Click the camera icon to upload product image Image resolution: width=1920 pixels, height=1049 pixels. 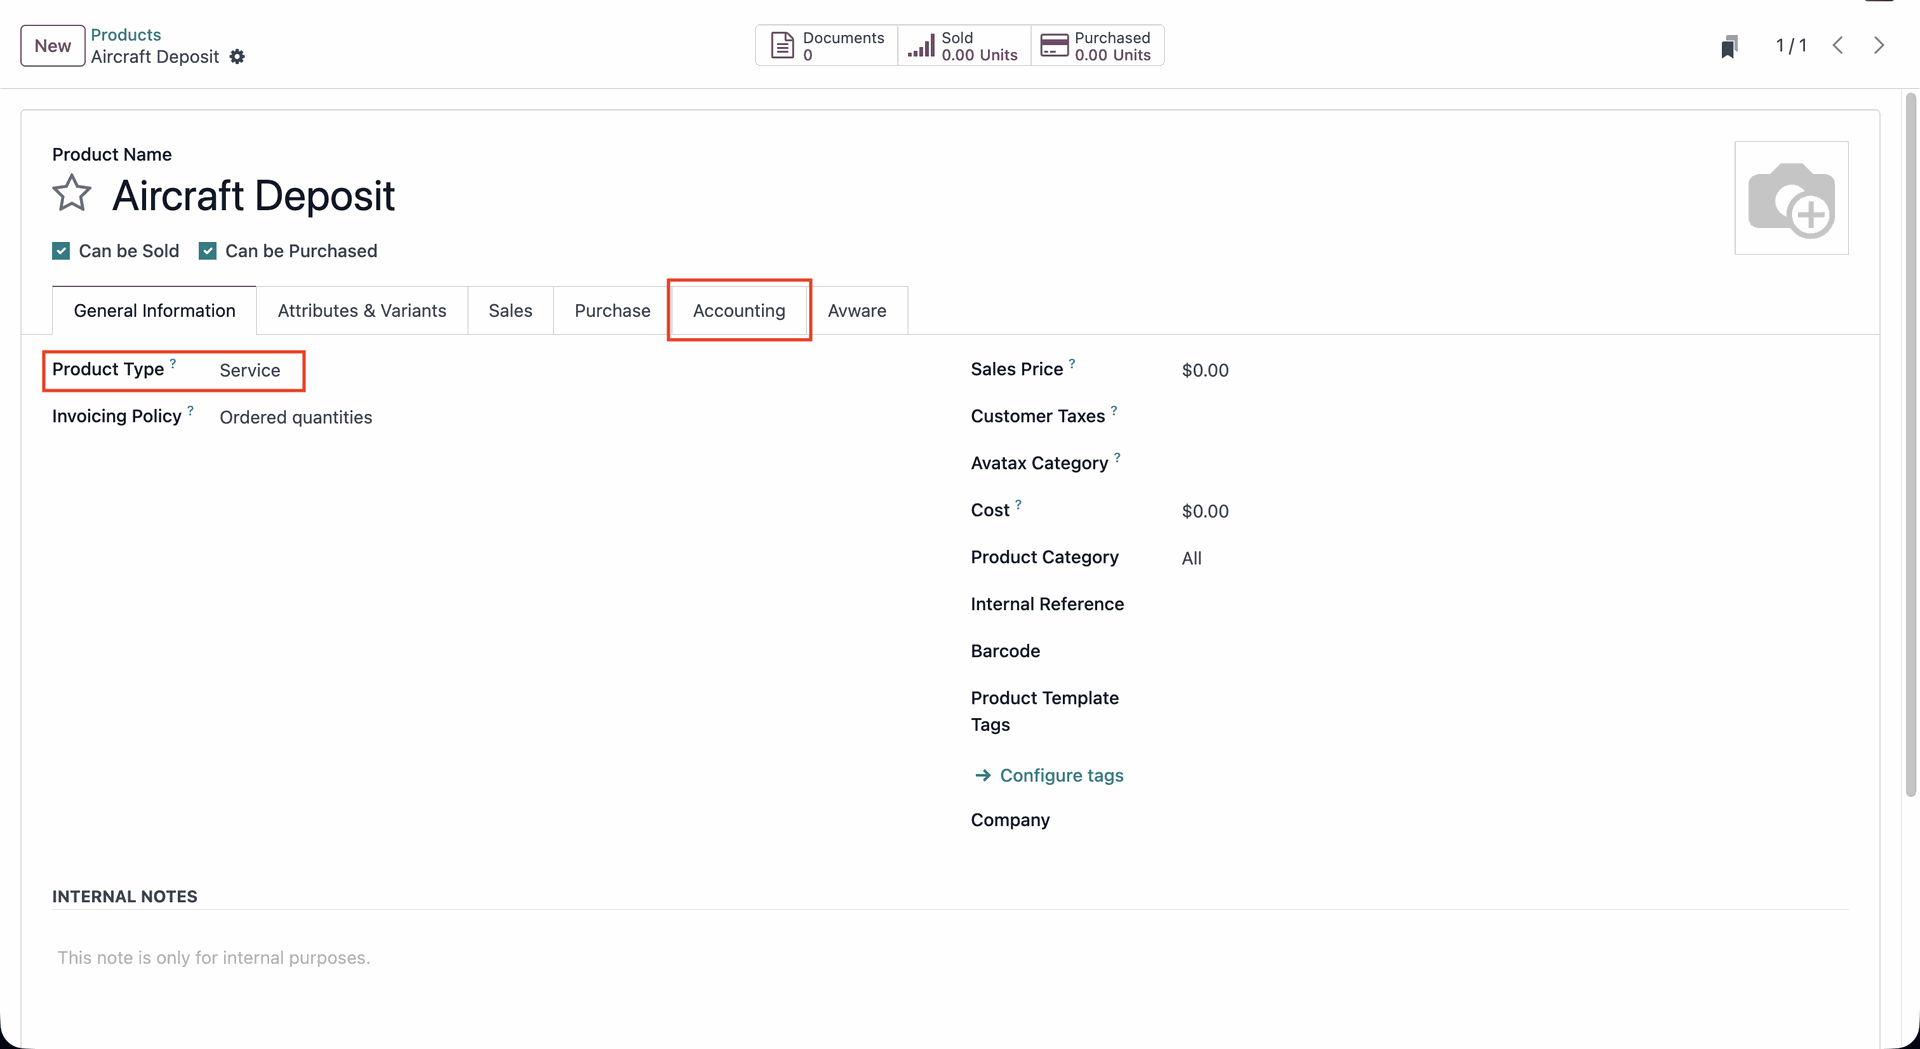1790,198
